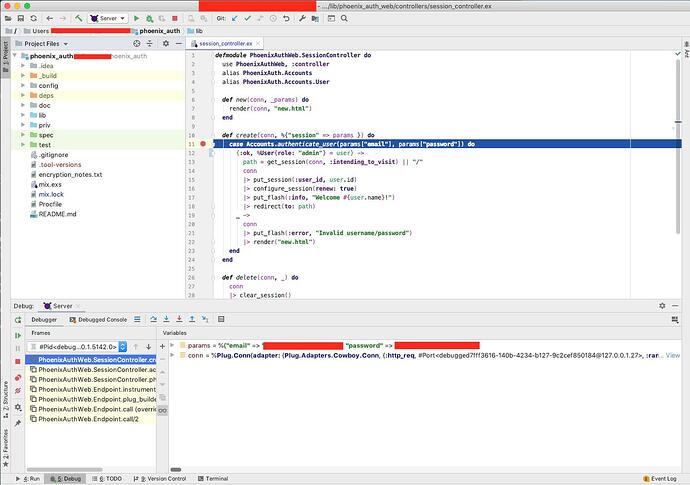Viewport: 690px width, 485px height.
Task: Click the Save All floppy disk icon
Action: click(x=21, y=18)
